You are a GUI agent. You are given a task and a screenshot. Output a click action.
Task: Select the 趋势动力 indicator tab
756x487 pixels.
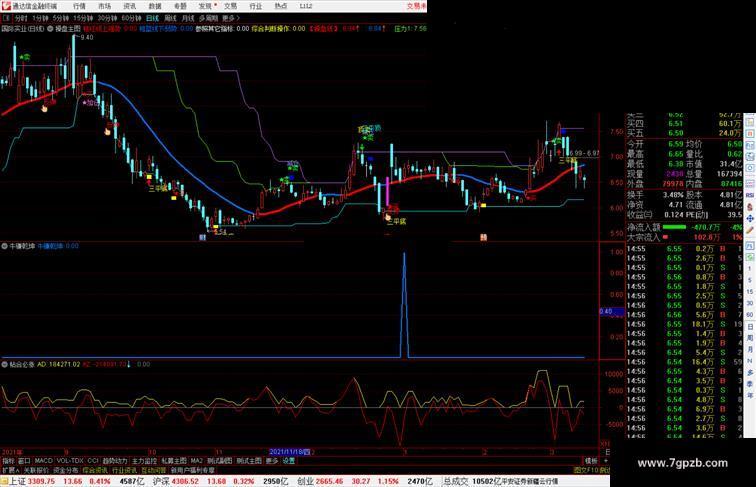pos(115,461)
